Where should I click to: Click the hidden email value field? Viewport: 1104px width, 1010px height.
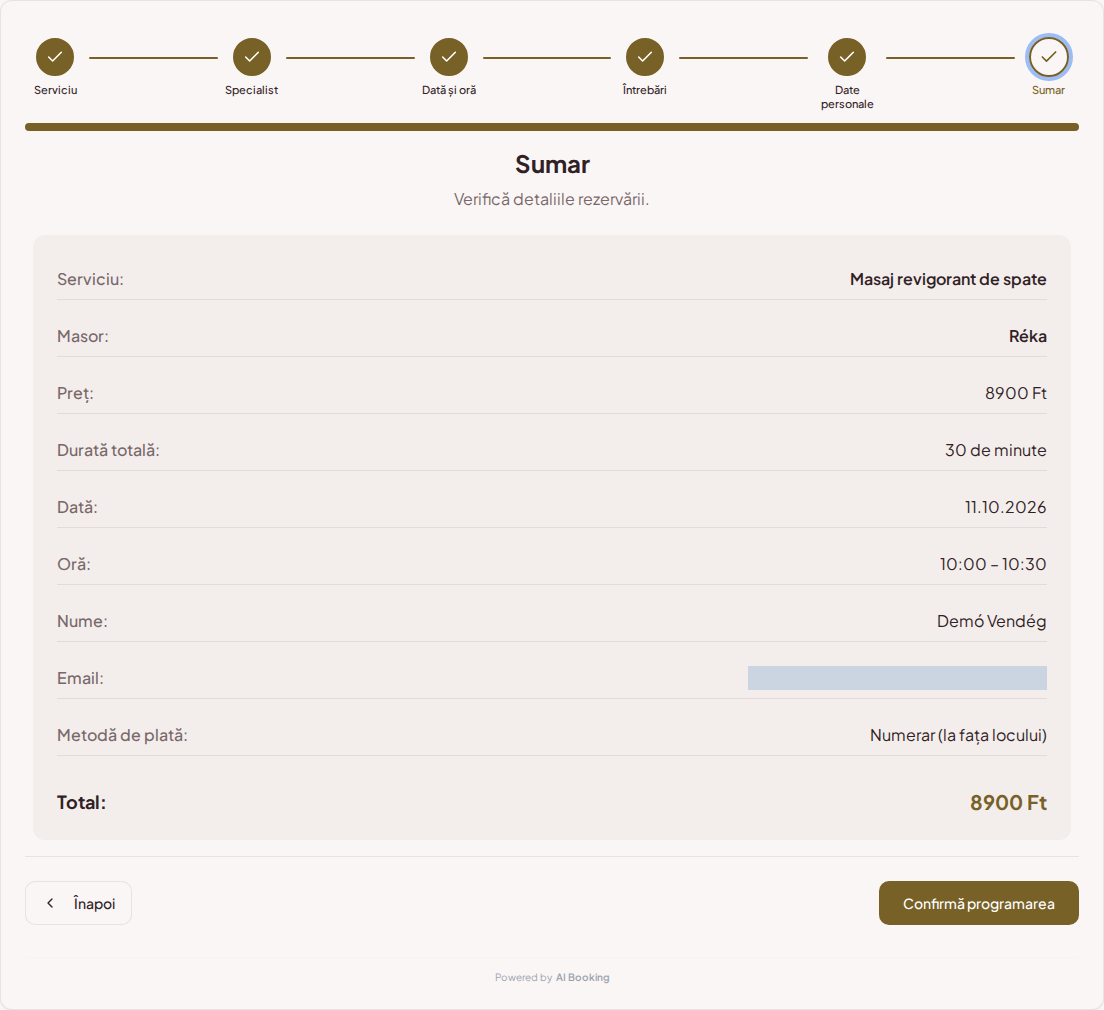pos(896,678)
